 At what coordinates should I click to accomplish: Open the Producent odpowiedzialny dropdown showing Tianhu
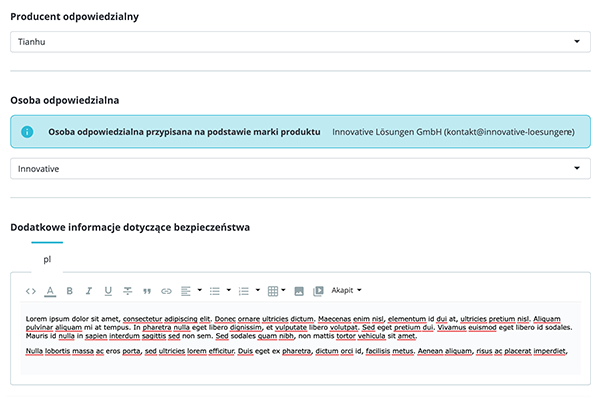300,42
